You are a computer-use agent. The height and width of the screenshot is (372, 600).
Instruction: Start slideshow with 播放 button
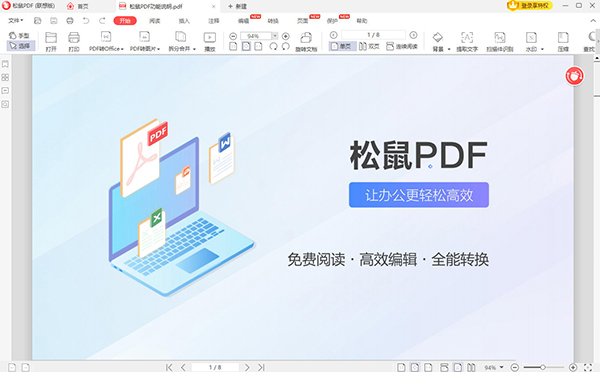210,41
